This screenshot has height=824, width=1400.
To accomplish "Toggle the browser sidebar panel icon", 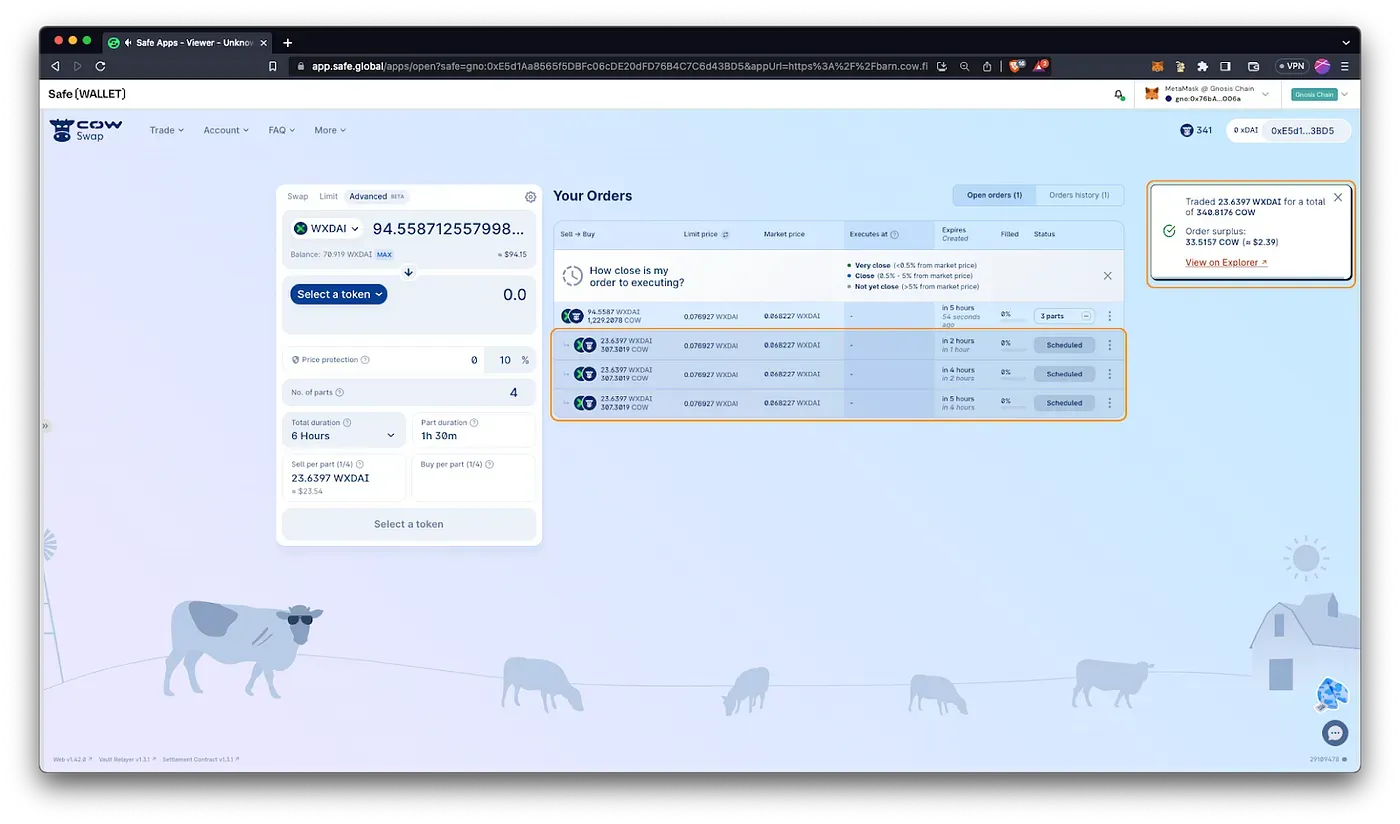I will click(x=1225, y=66).
